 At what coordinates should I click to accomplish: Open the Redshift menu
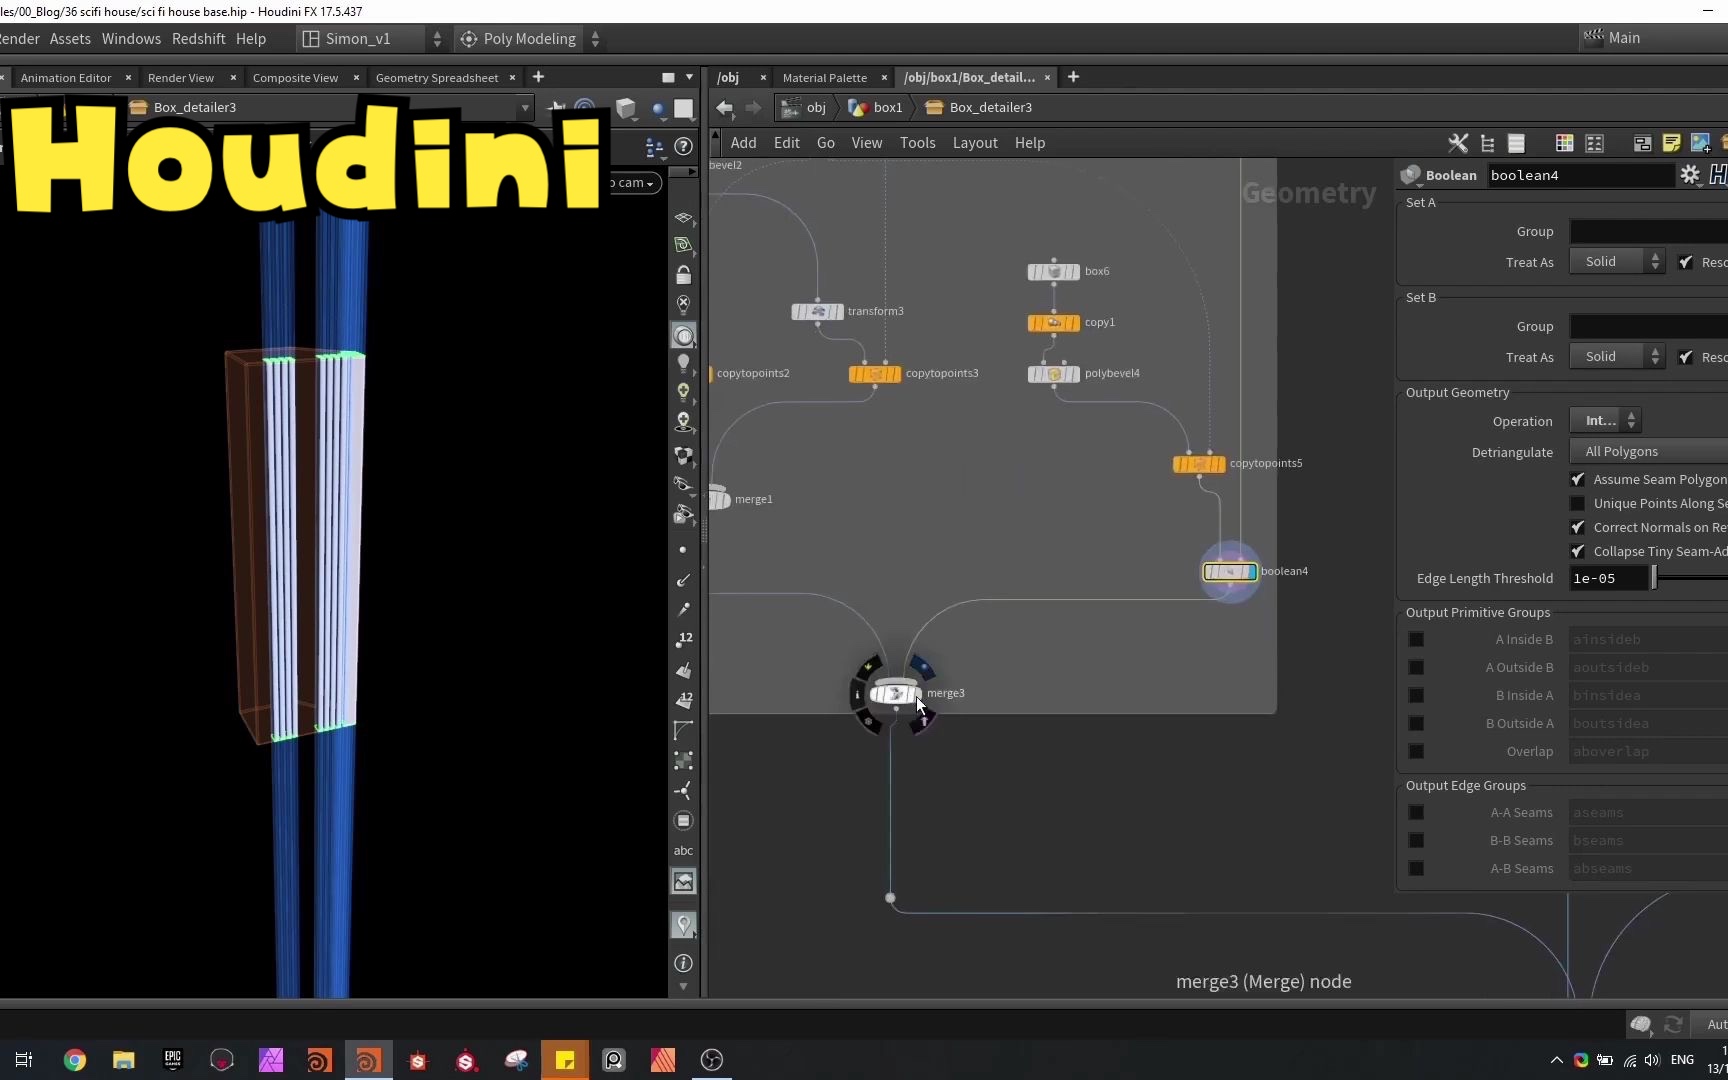[x=199, y=39]
